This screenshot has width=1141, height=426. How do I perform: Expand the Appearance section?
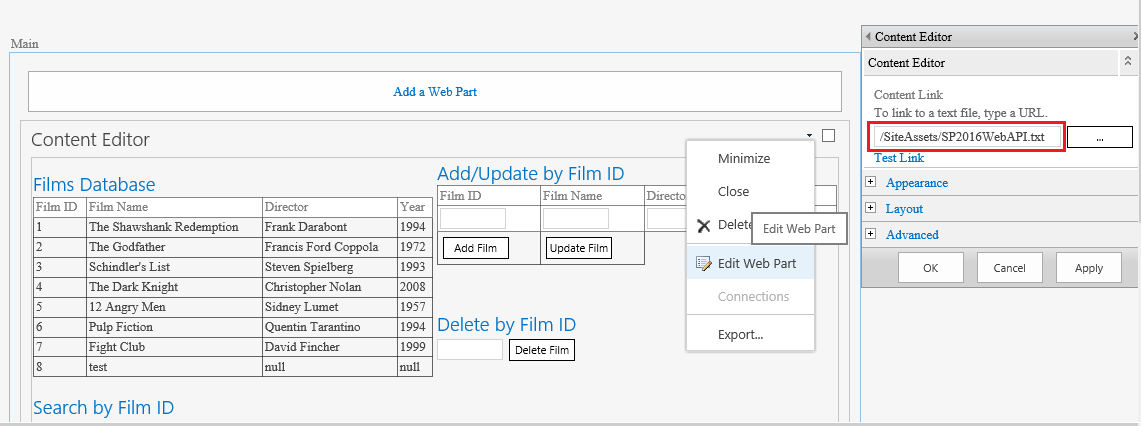[871, 183]
